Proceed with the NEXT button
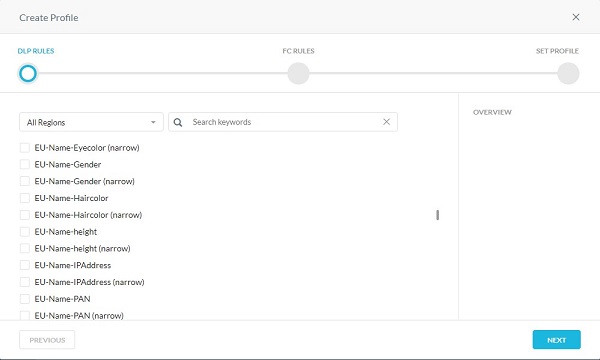 click(556, 340)
